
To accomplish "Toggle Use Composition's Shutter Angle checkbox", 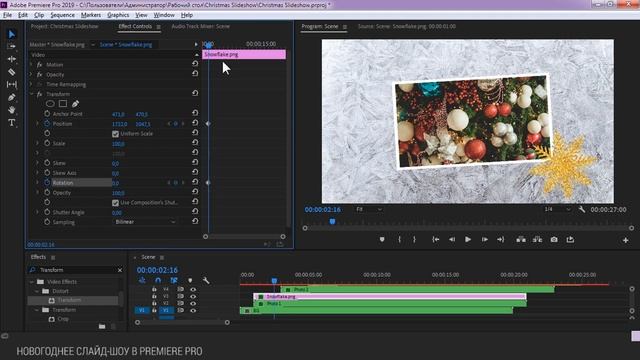I will pyautogui.click(x=115, y=202).
